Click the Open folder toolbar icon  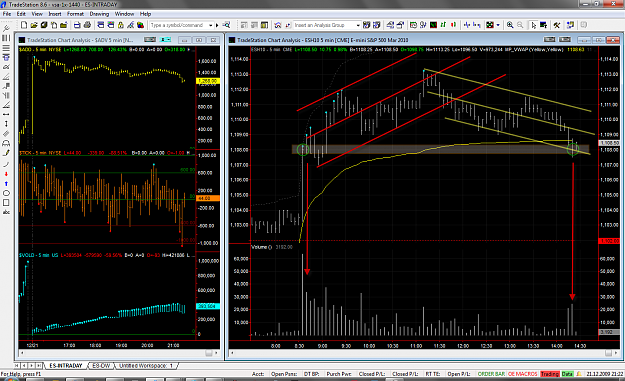tap(34, 25)
